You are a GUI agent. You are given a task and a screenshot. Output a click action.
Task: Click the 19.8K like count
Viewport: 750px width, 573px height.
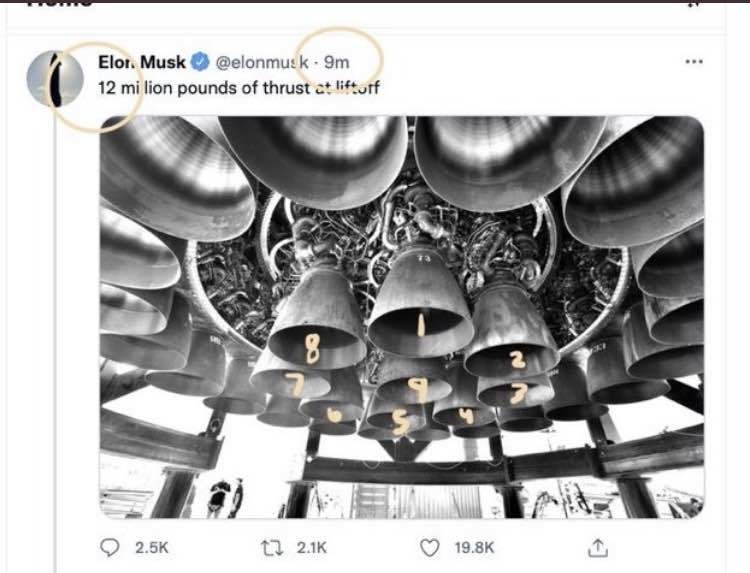[472, 547]
